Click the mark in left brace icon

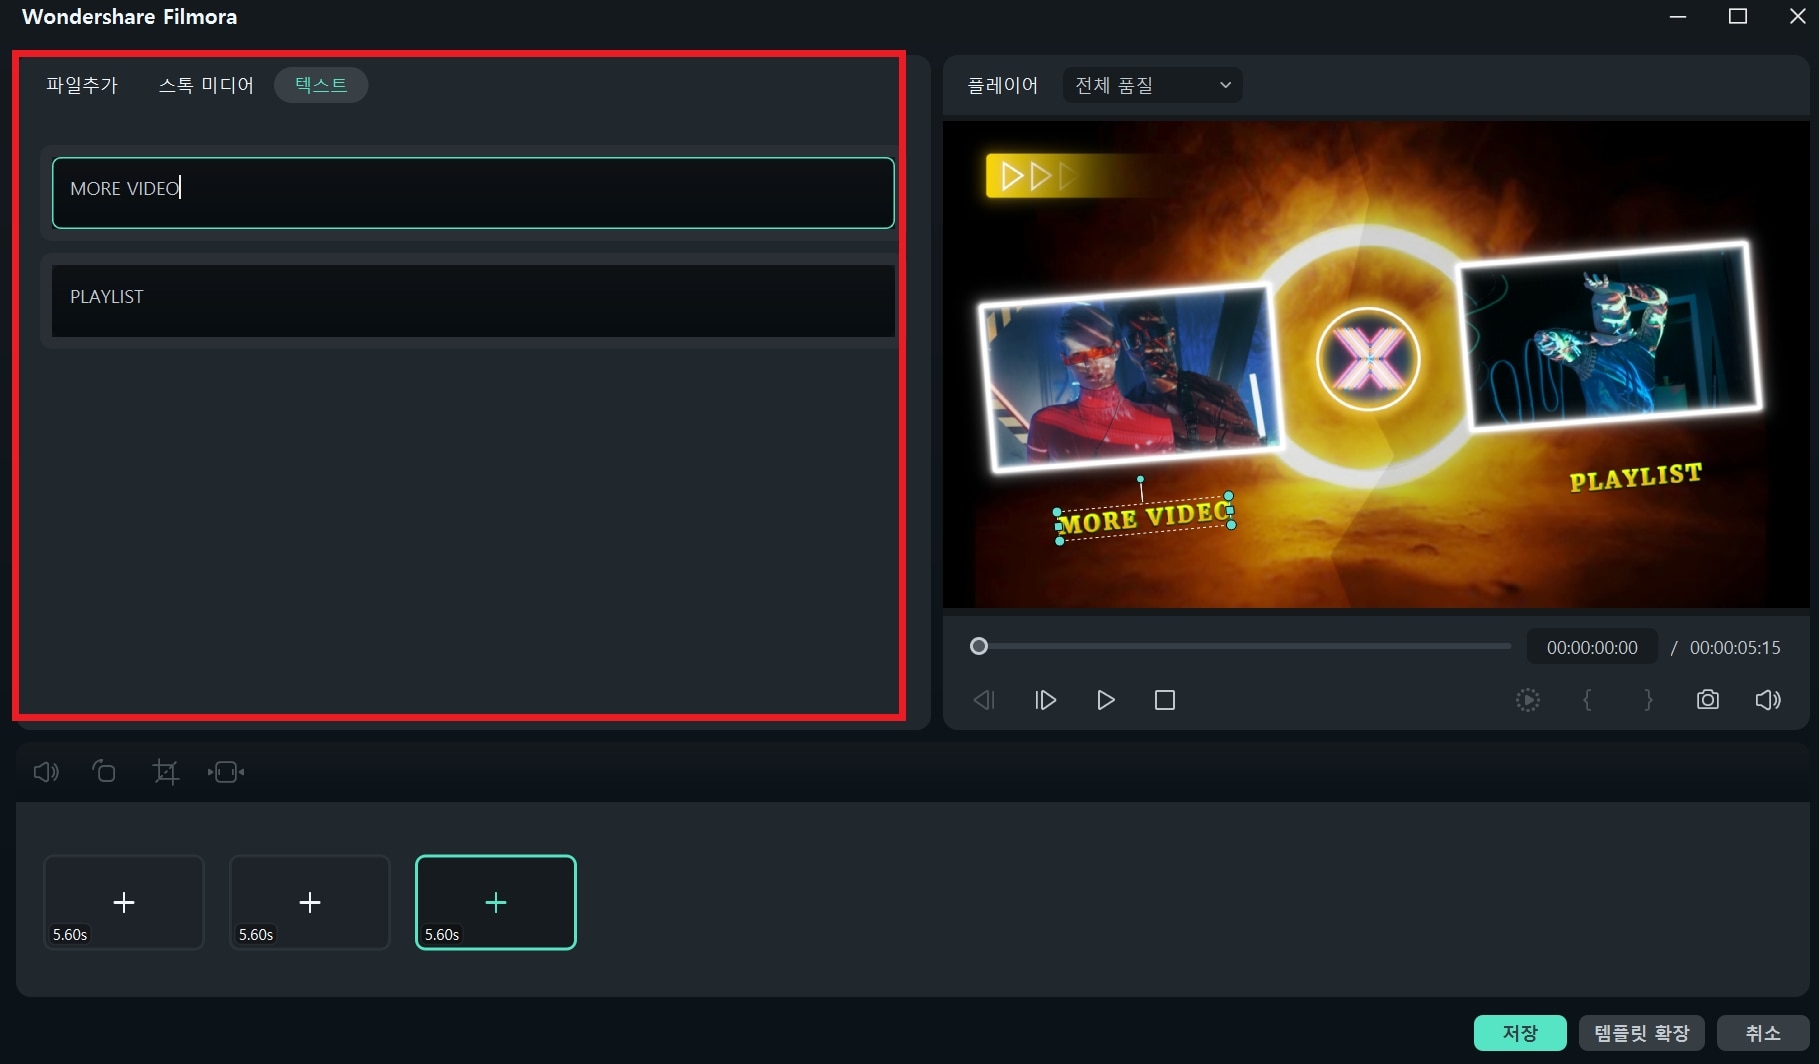[x=1587, y=700]
